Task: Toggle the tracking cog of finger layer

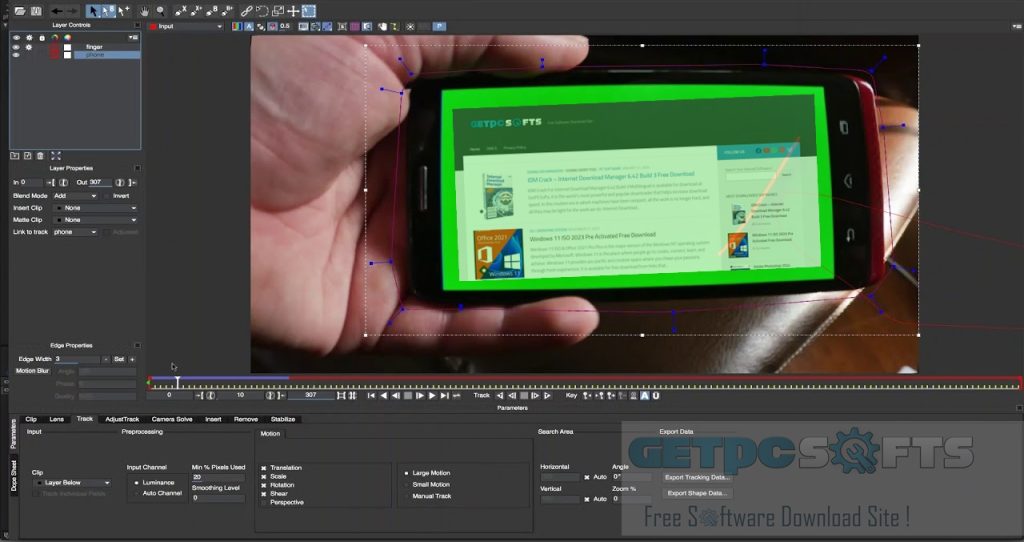Action: pyautogui.click(x=29, y=47)
